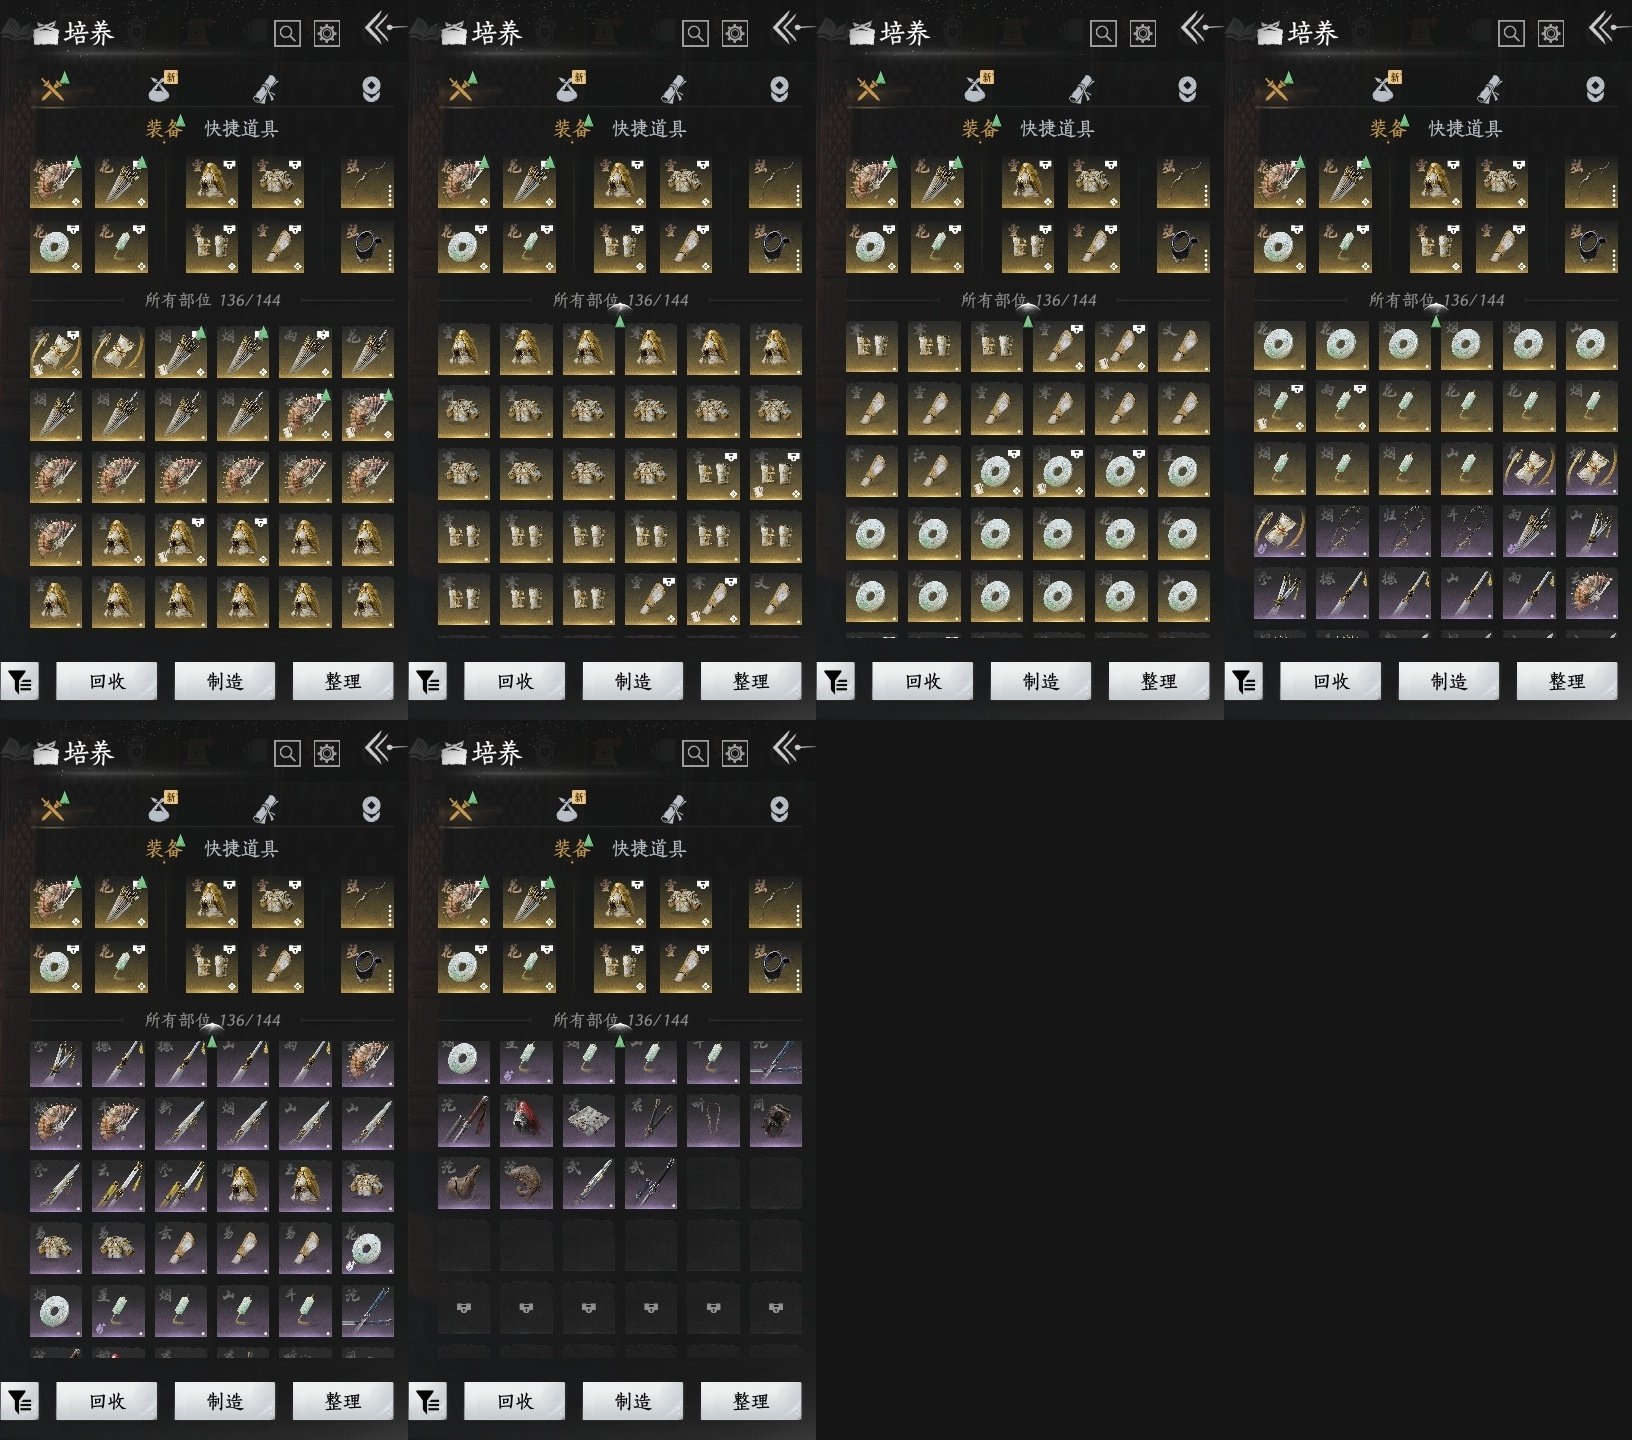Open settings gear in bottom row first panel
The image size is (1632, 1440).
pyautogui.click(x=327, y=754)
